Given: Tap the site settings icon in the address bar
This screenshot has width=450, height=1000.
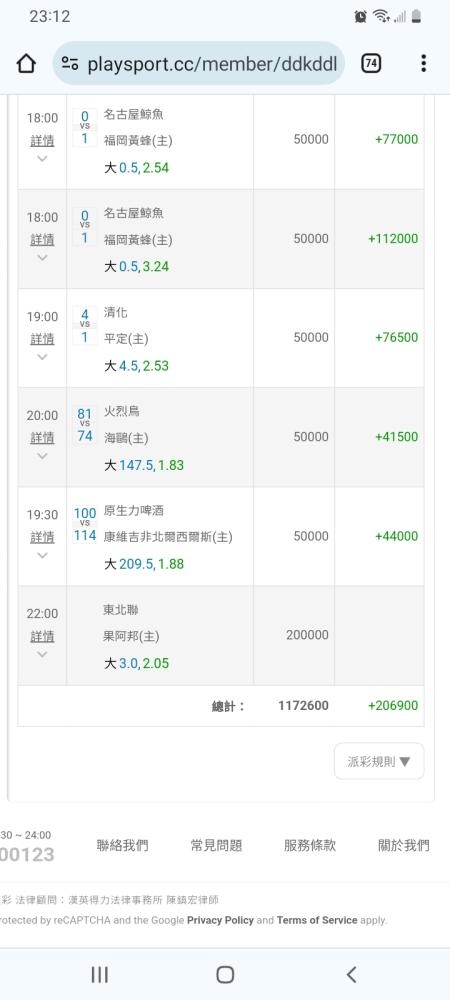Looking at the screenshot, I should (70, 63).
